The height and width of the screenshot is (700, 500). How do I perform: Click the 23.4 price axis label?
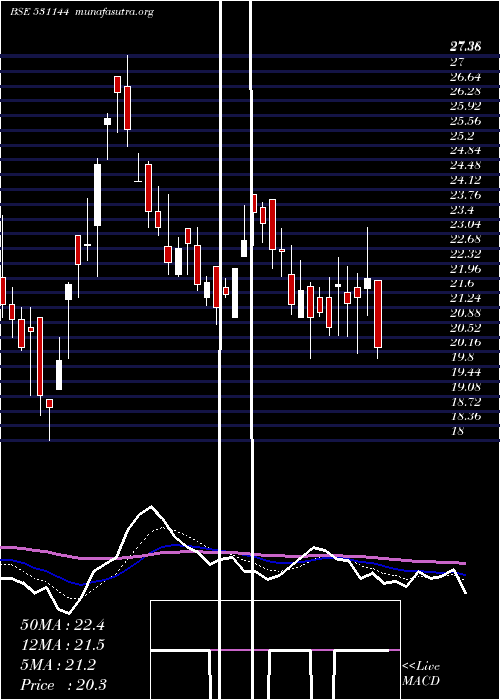[462, 209]
